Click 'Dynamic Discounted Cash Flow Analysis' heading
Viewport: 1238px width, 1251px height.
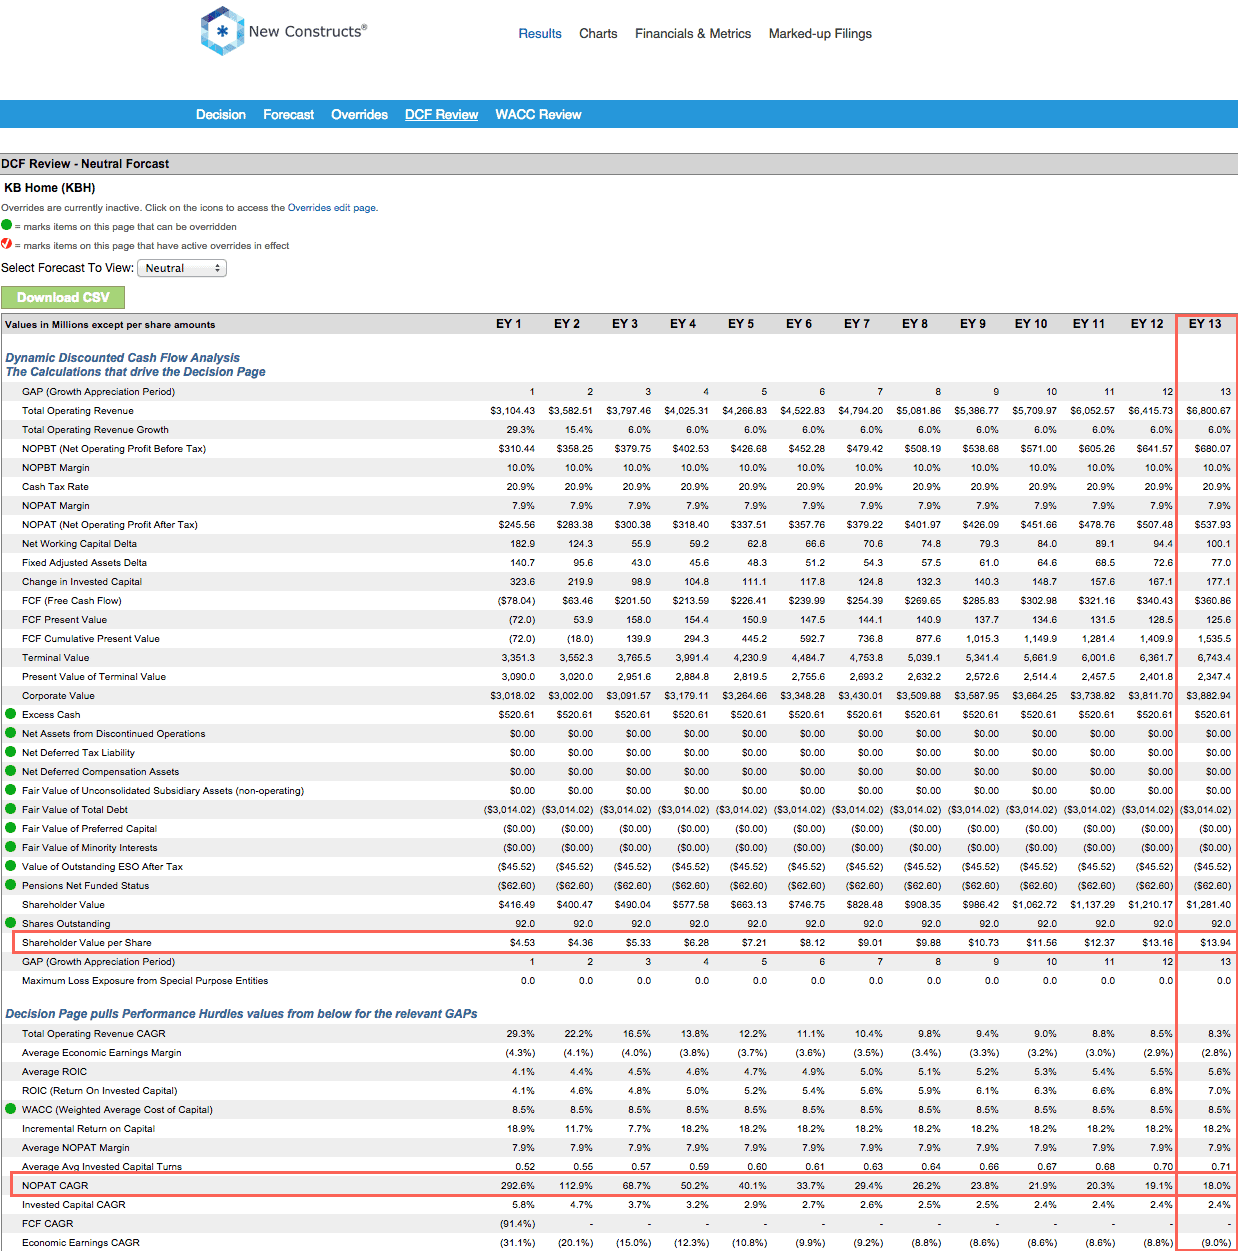[123, 358]
